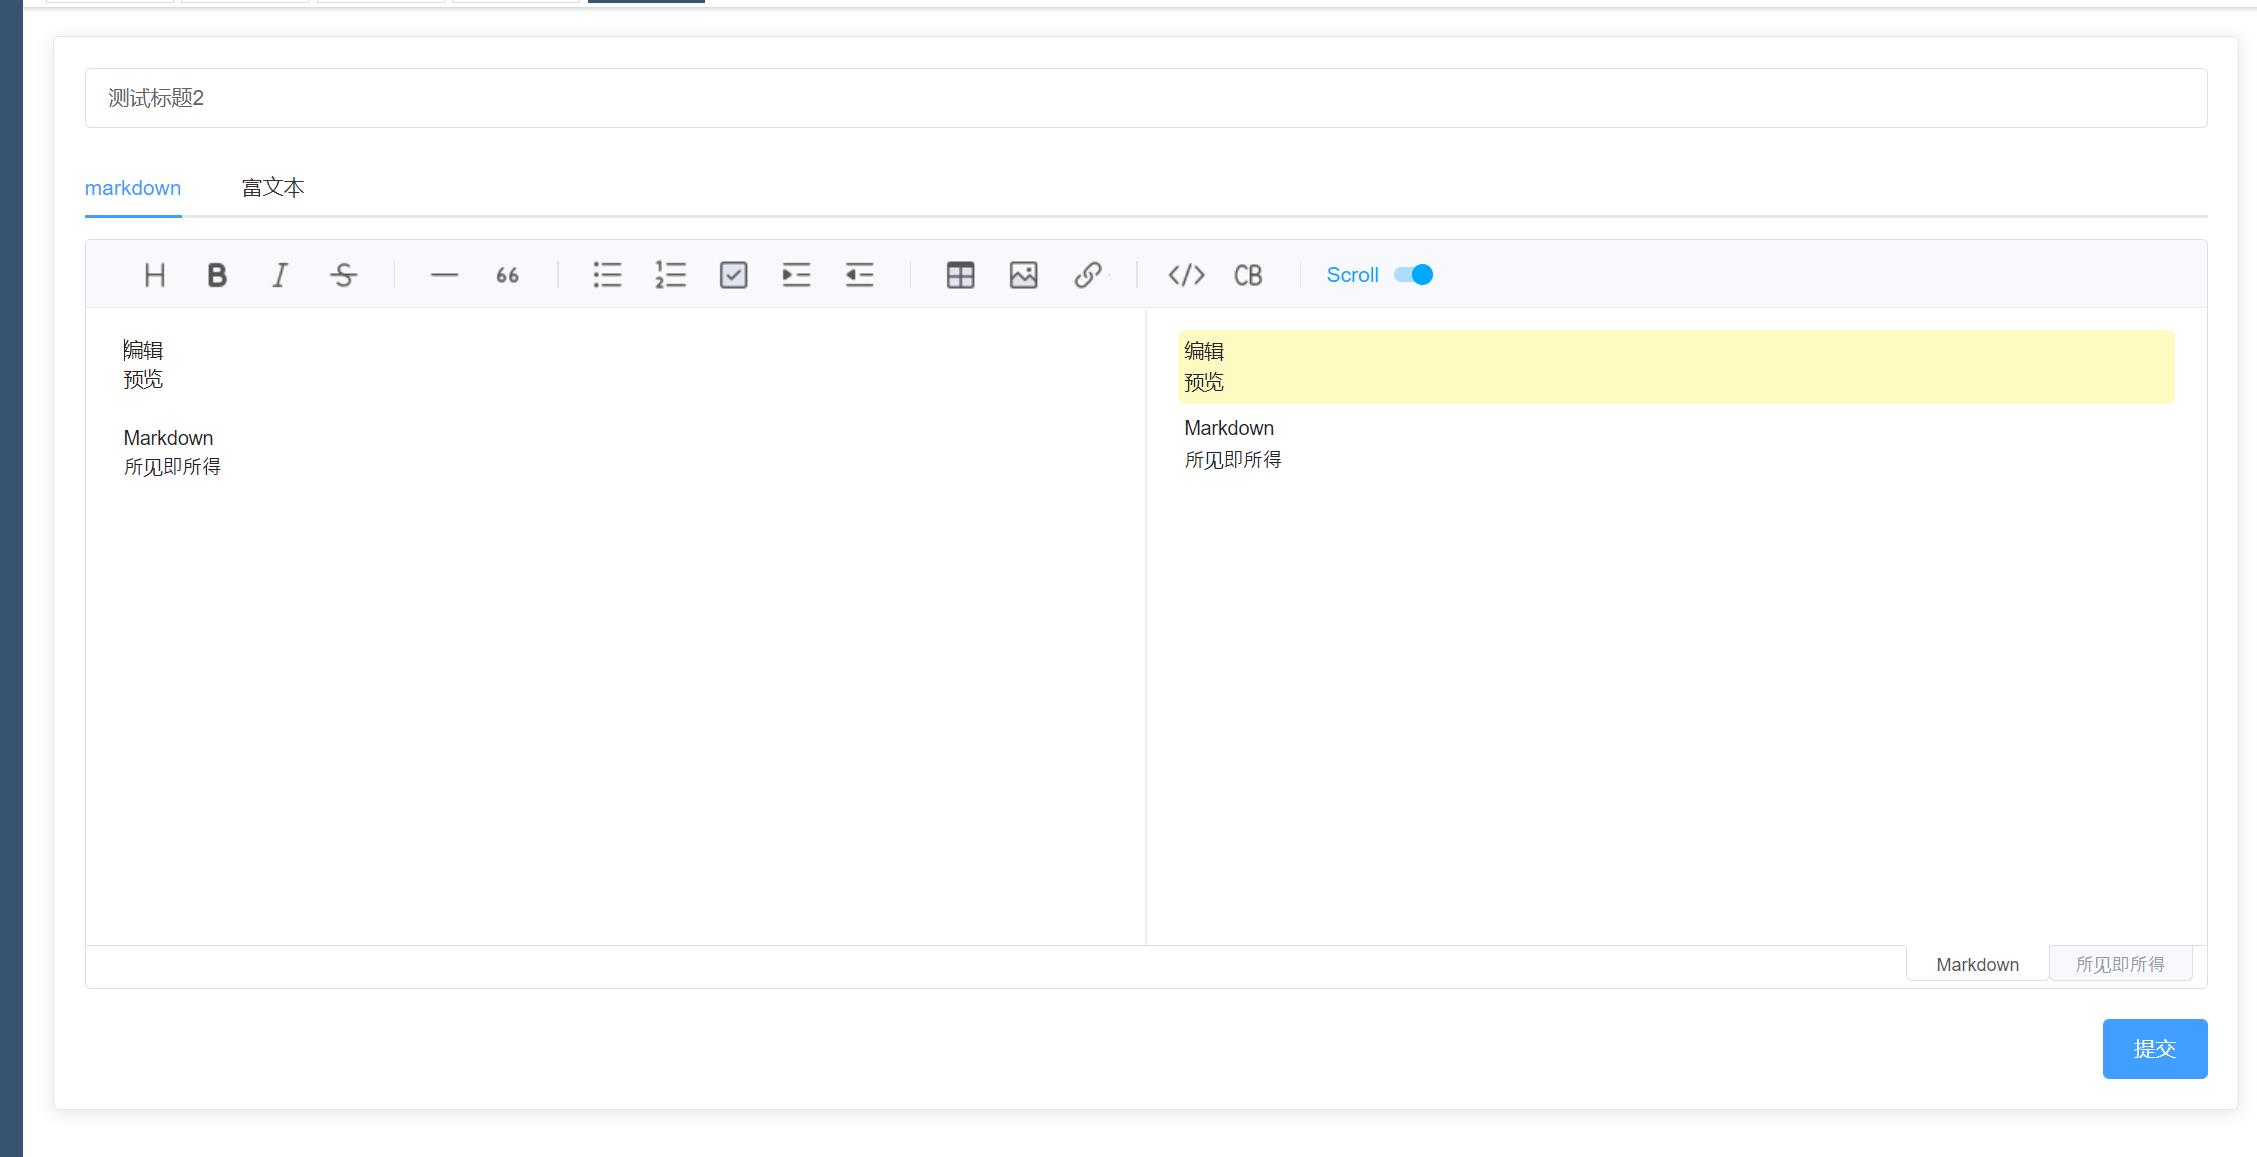The image size is (2257, 1157).
Task: Insert a horizontal line
Action: pos(444,275)
